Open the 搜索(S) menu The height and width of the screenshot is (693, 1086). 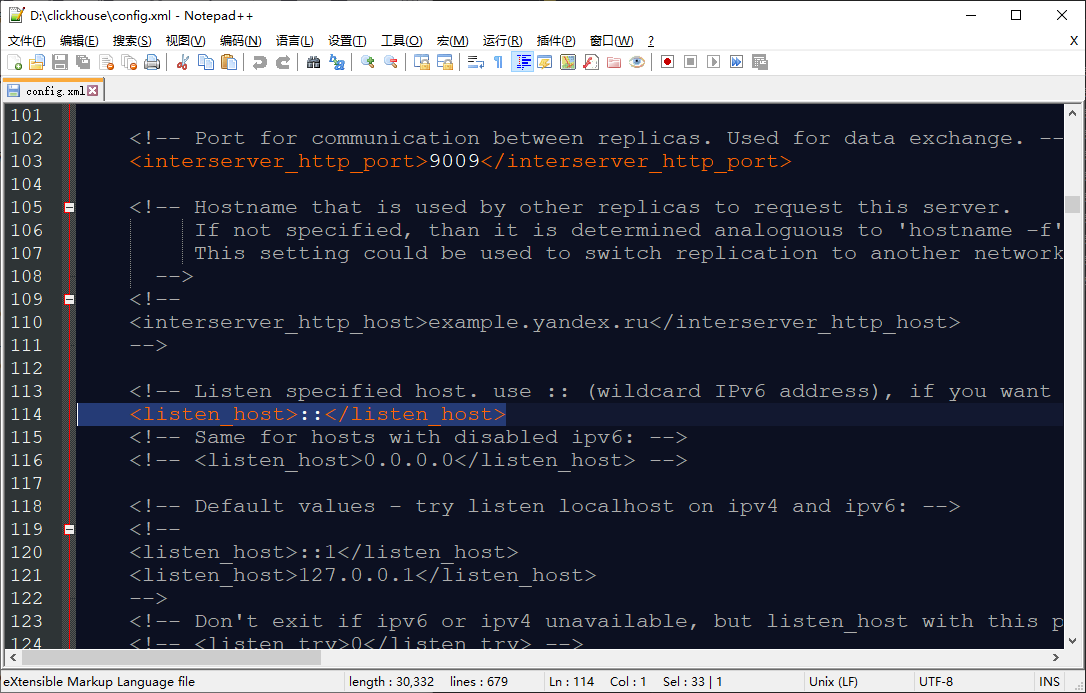(132, 41)
